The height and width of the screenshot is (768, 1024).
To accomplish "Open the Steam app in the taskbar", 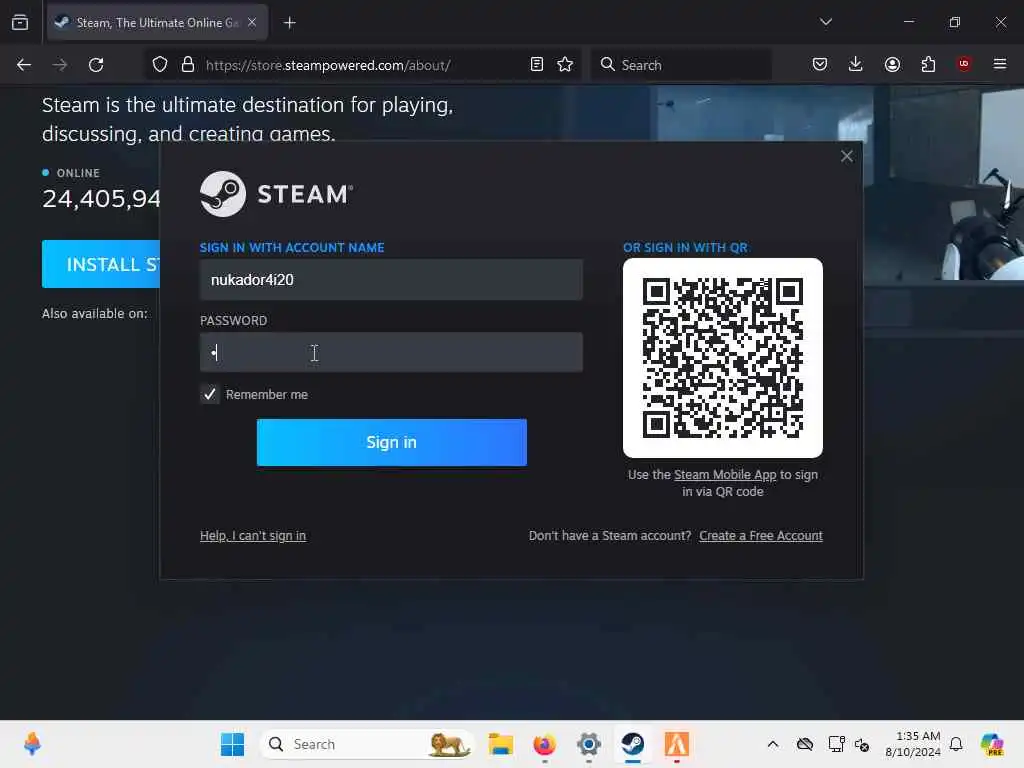I will pyautogui.click(x=632, y=744).
